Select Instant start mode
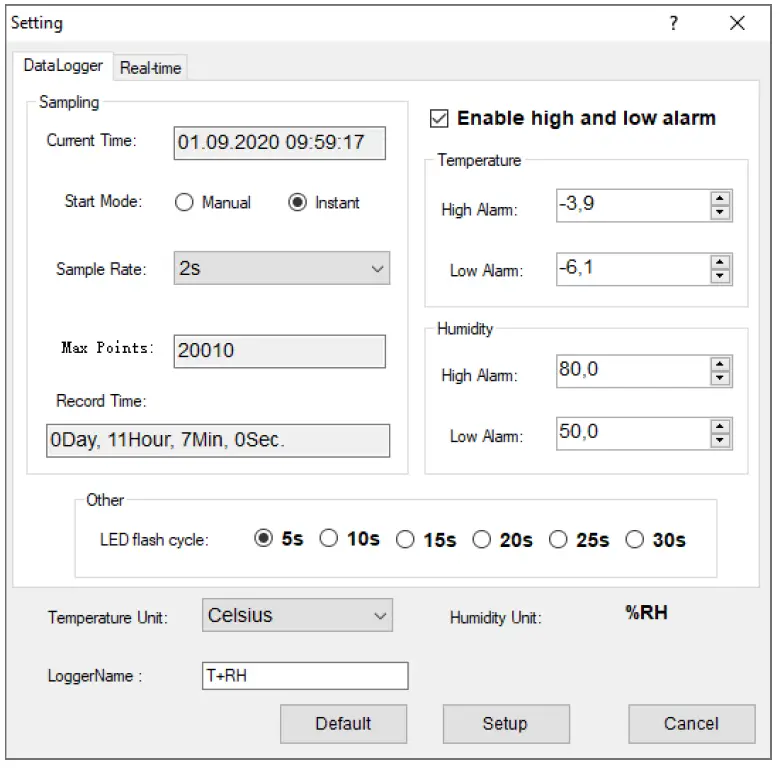This screenshot has height=774, width=784. (x=297, y=202)
